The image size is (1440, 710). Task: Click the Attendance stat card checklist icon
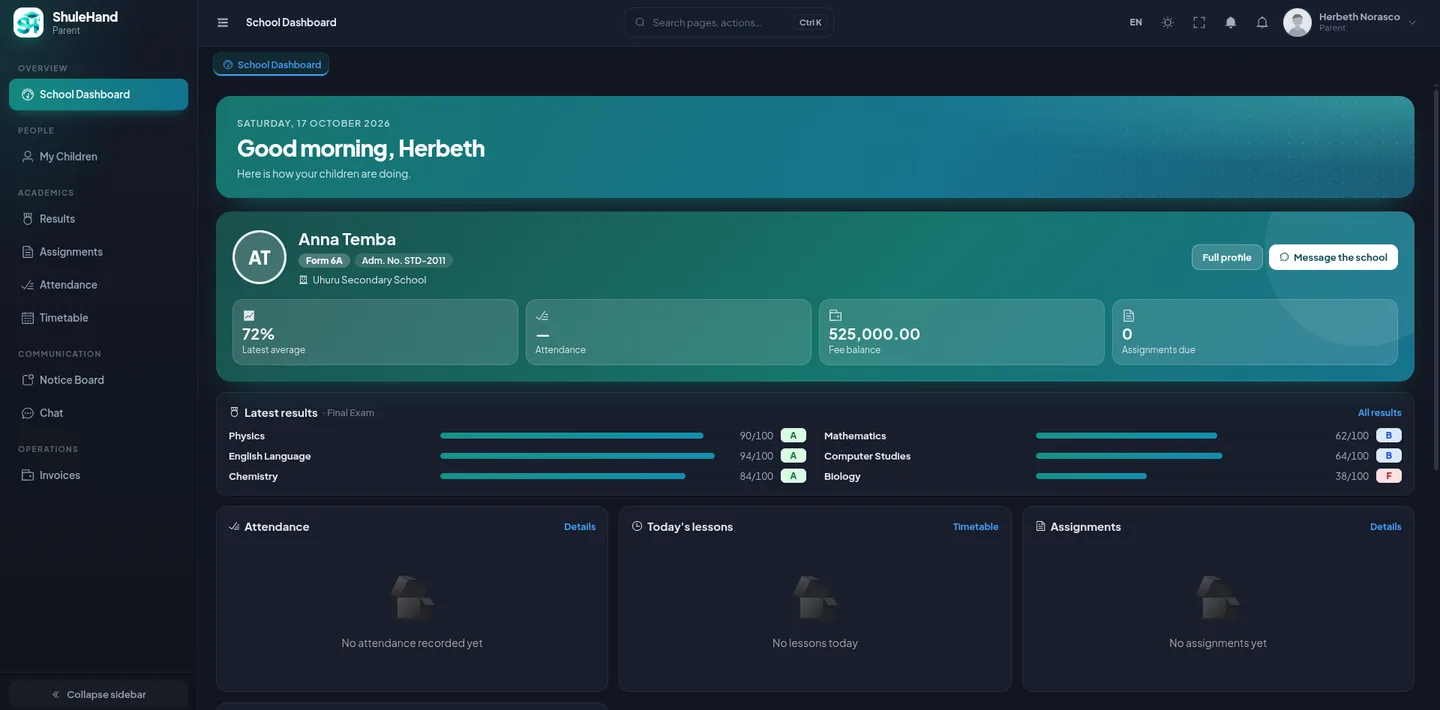tap(542, 315)
